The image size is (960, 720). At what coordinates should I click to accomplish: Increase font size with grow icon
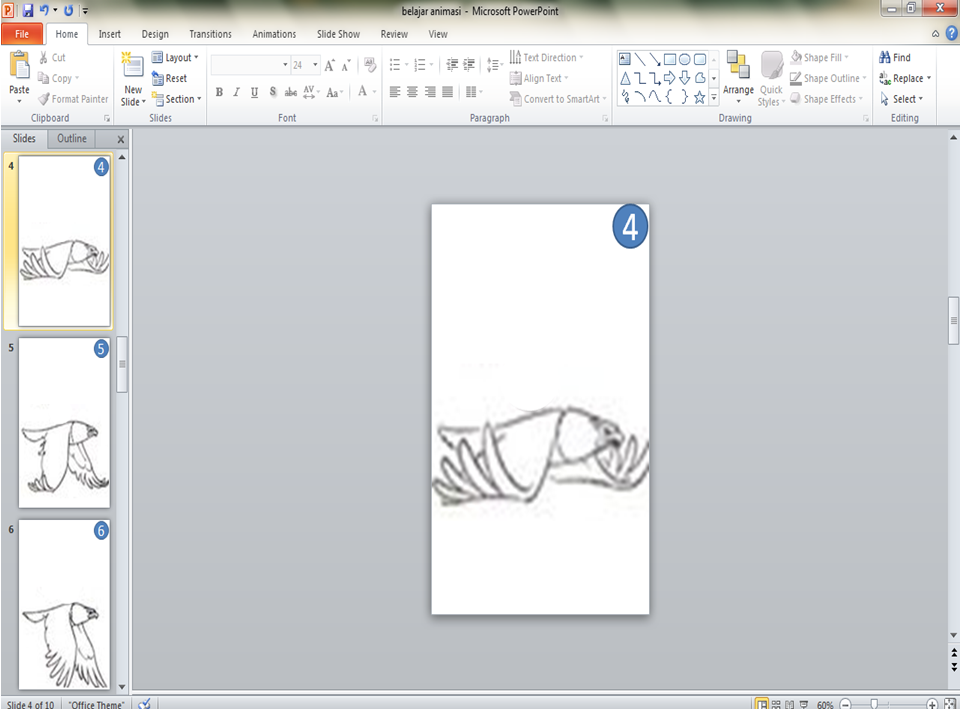click(x=329, y=65)
